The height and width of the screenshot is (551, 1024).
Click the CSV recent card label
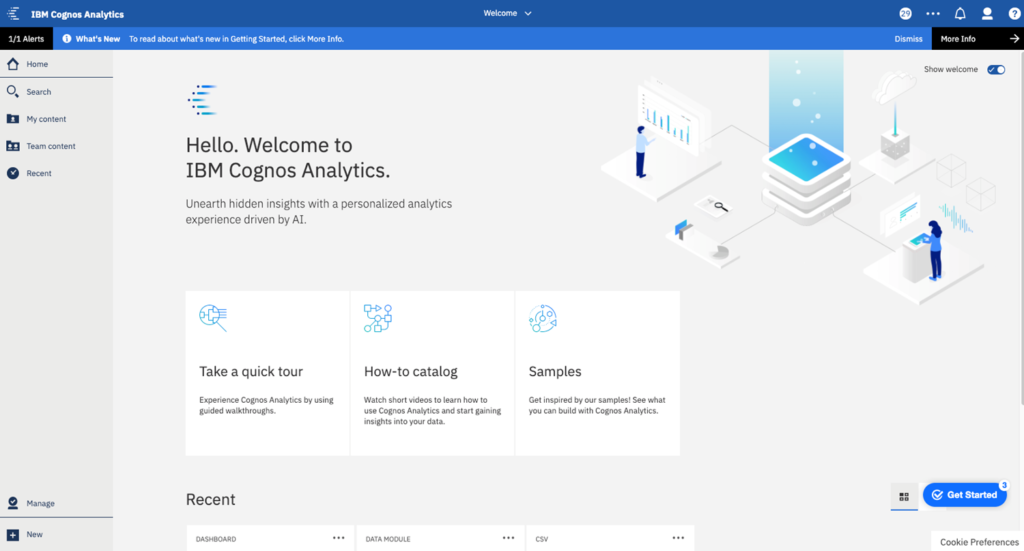[541, 539]
